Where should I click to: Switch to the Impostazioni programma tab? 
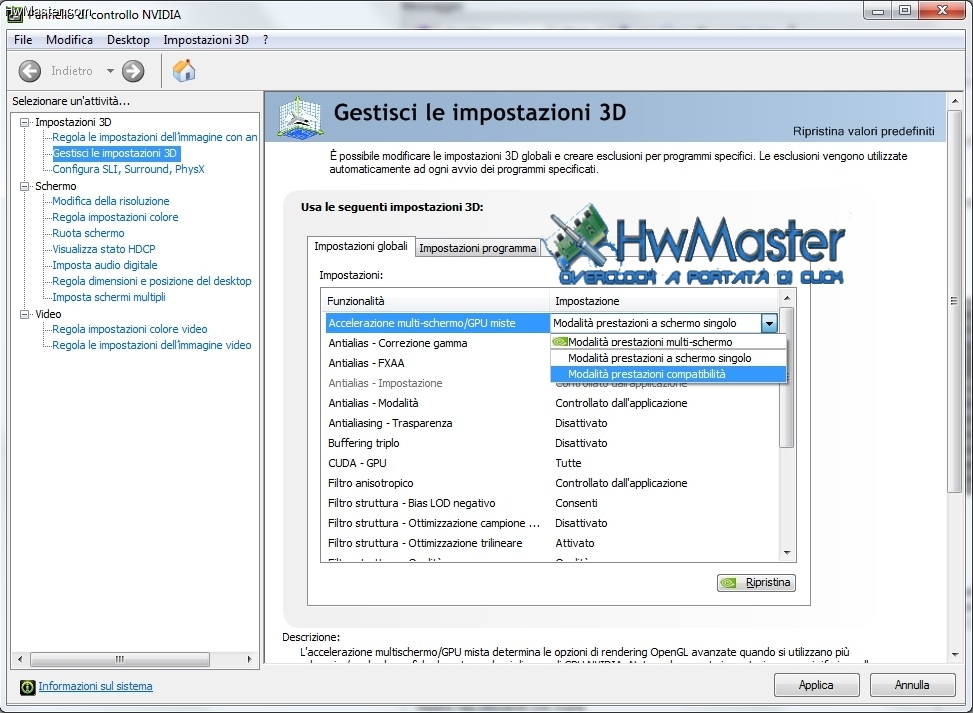[477, 248]
